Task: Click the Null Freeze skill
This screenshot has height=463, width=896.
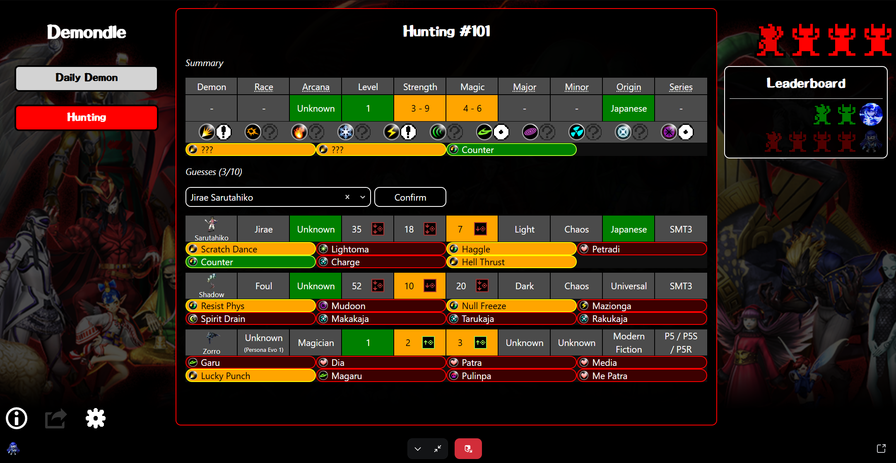Action: click(511, 306)
